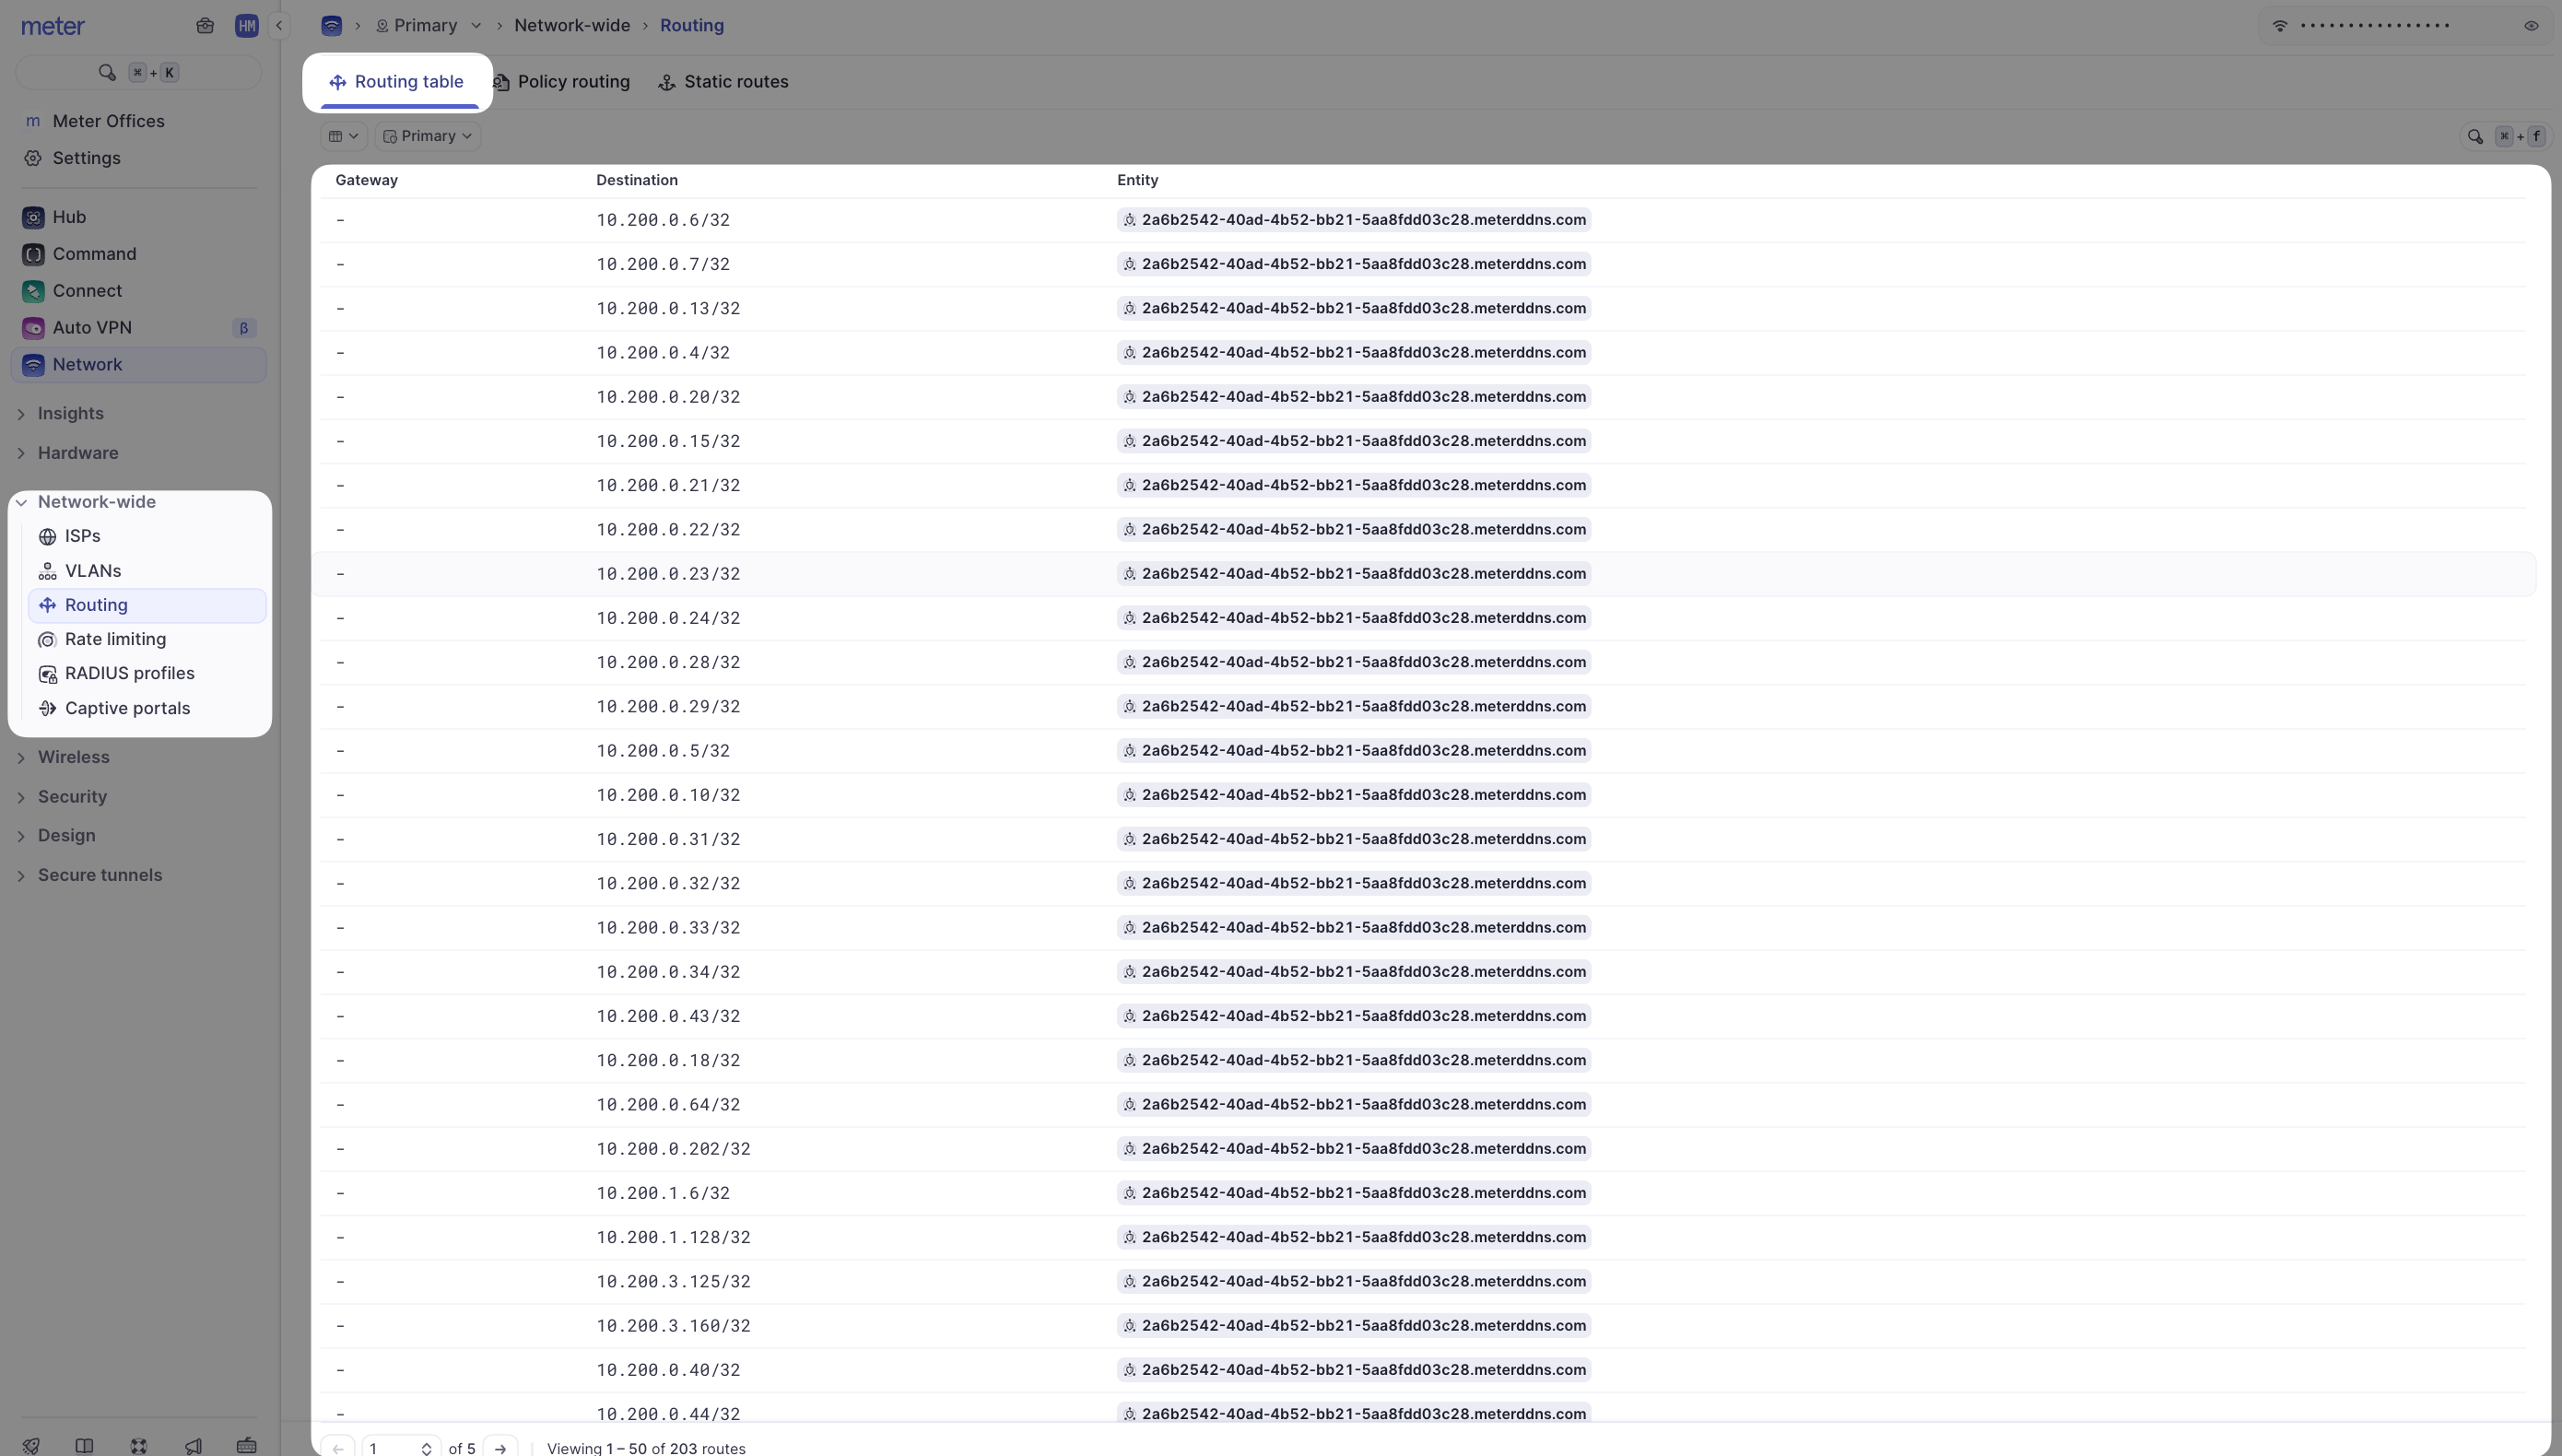The width and height of the screenshot is (2562, 1456).
Task: Click the rocket icon in bottom sidebar
Action: (x=31, y=1446)
